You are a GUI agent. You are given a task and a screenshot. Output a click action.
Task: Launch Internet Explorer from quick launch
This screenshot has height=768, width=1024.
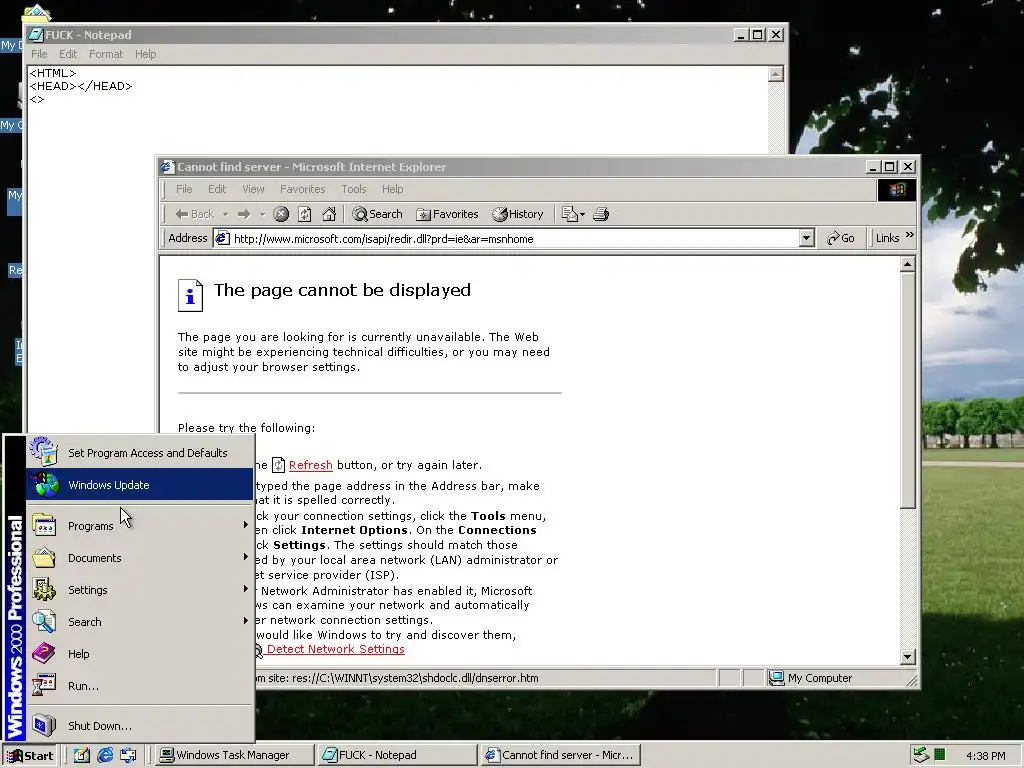(105, 756)
